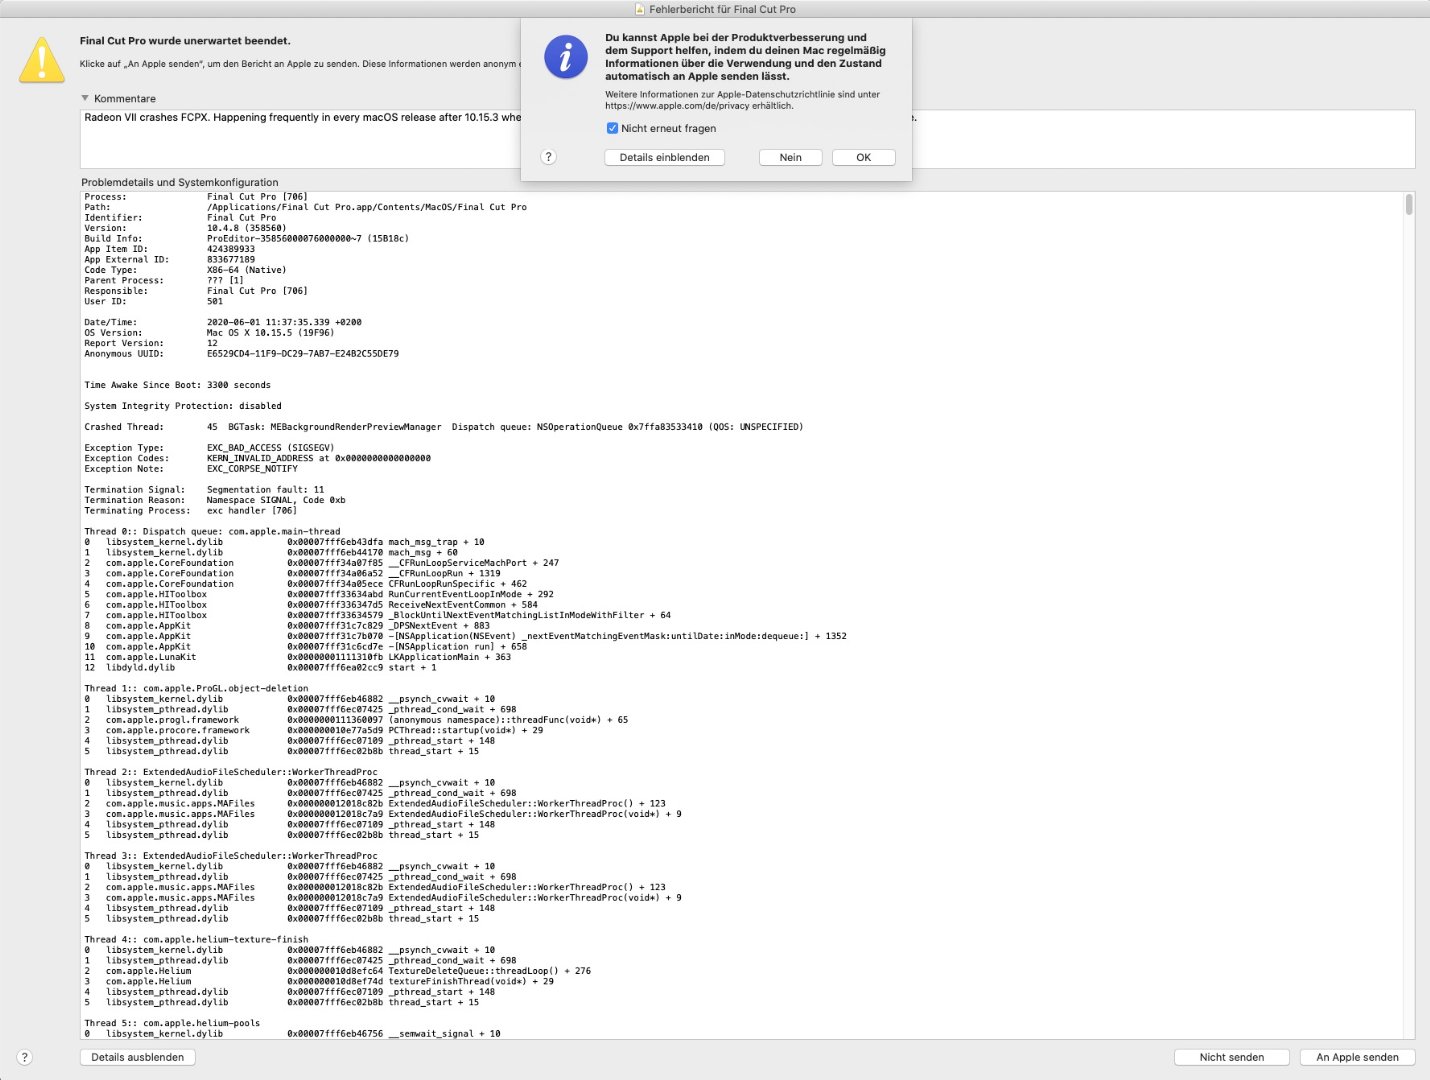This screenshot has height=1080, width=1430.
Task: Click the 'Anonymous UUID:' line
Action: 241,354
